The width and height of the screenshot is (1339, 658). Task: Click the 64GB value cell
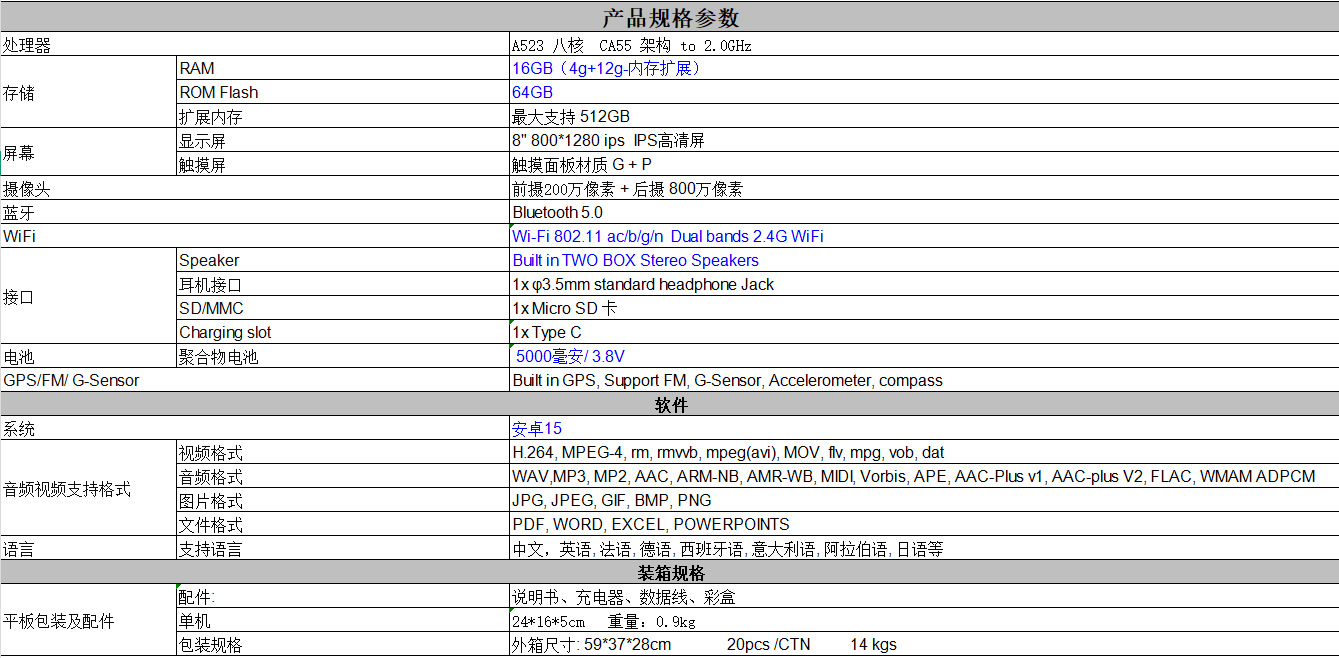click(x=924, y=93)
